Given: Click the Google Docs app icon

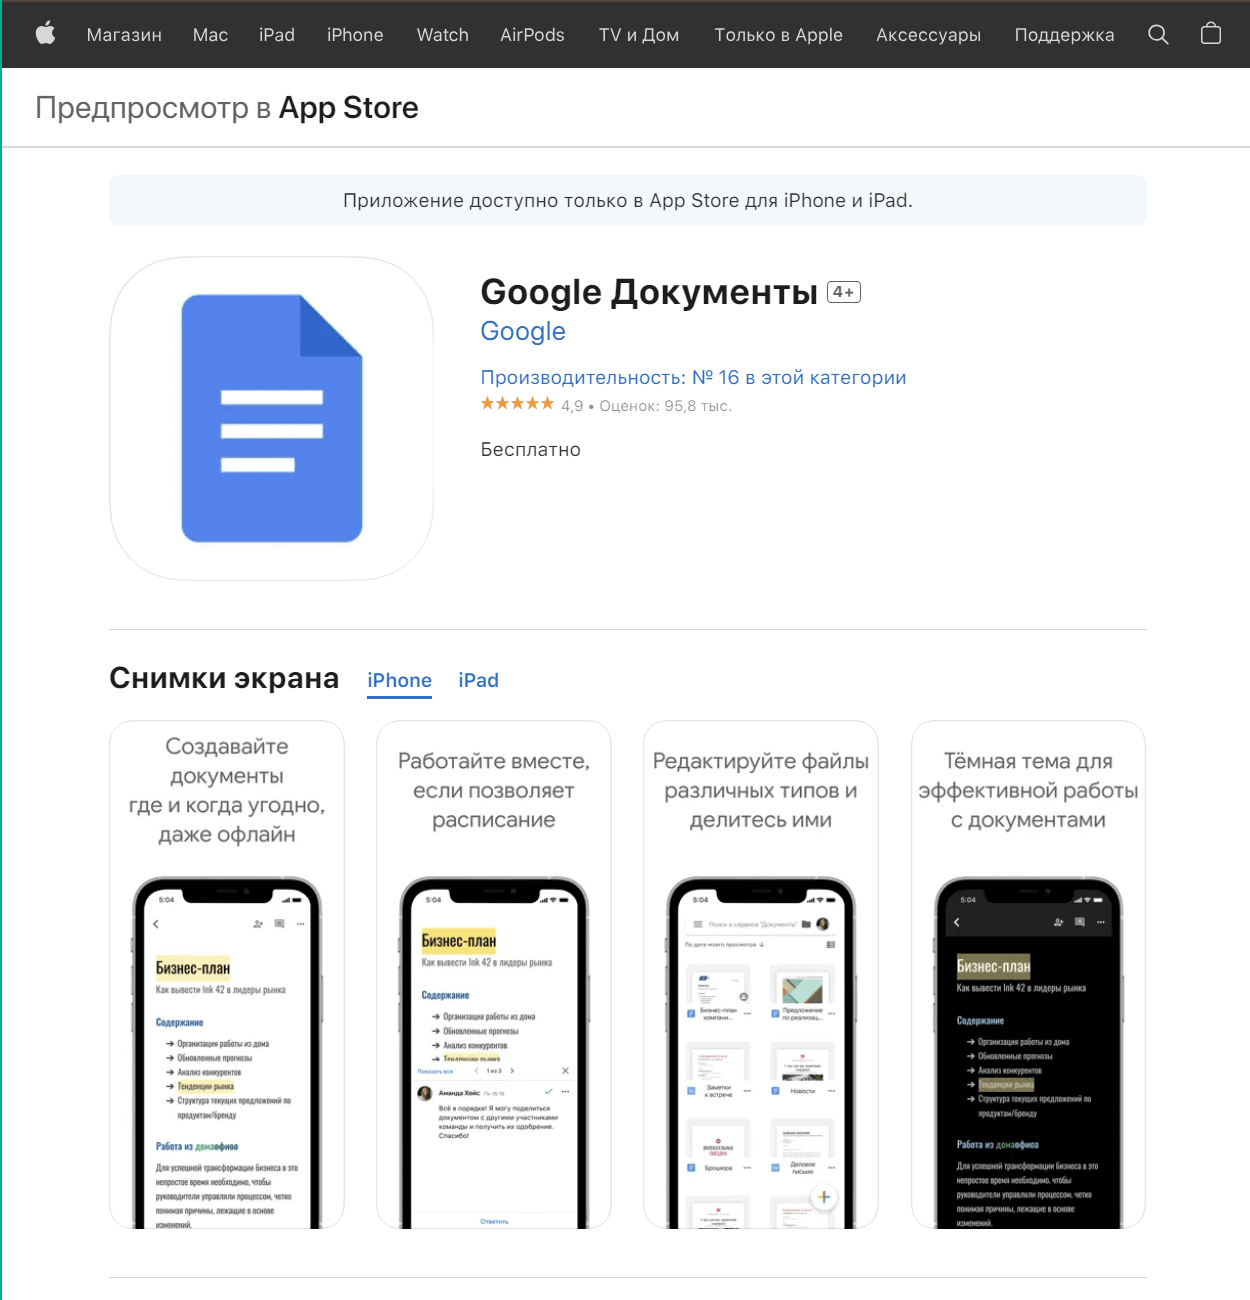Looking at the screenshot, I should [271, 418].
